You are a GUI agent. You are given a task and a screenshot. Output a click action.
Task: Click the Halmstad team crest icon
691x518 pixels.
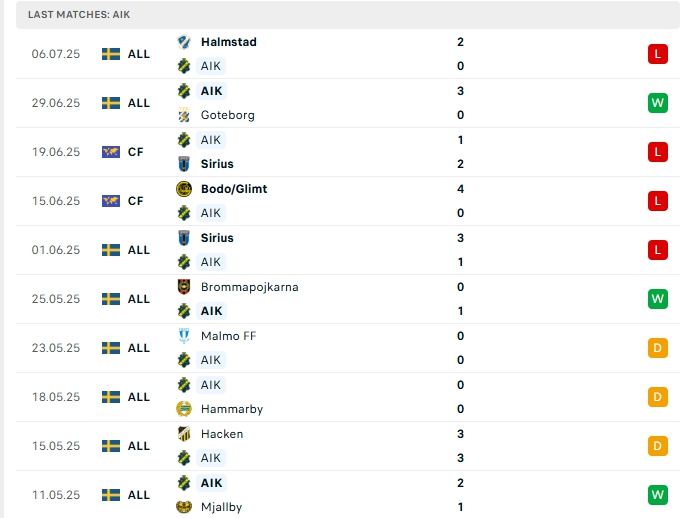184,42
